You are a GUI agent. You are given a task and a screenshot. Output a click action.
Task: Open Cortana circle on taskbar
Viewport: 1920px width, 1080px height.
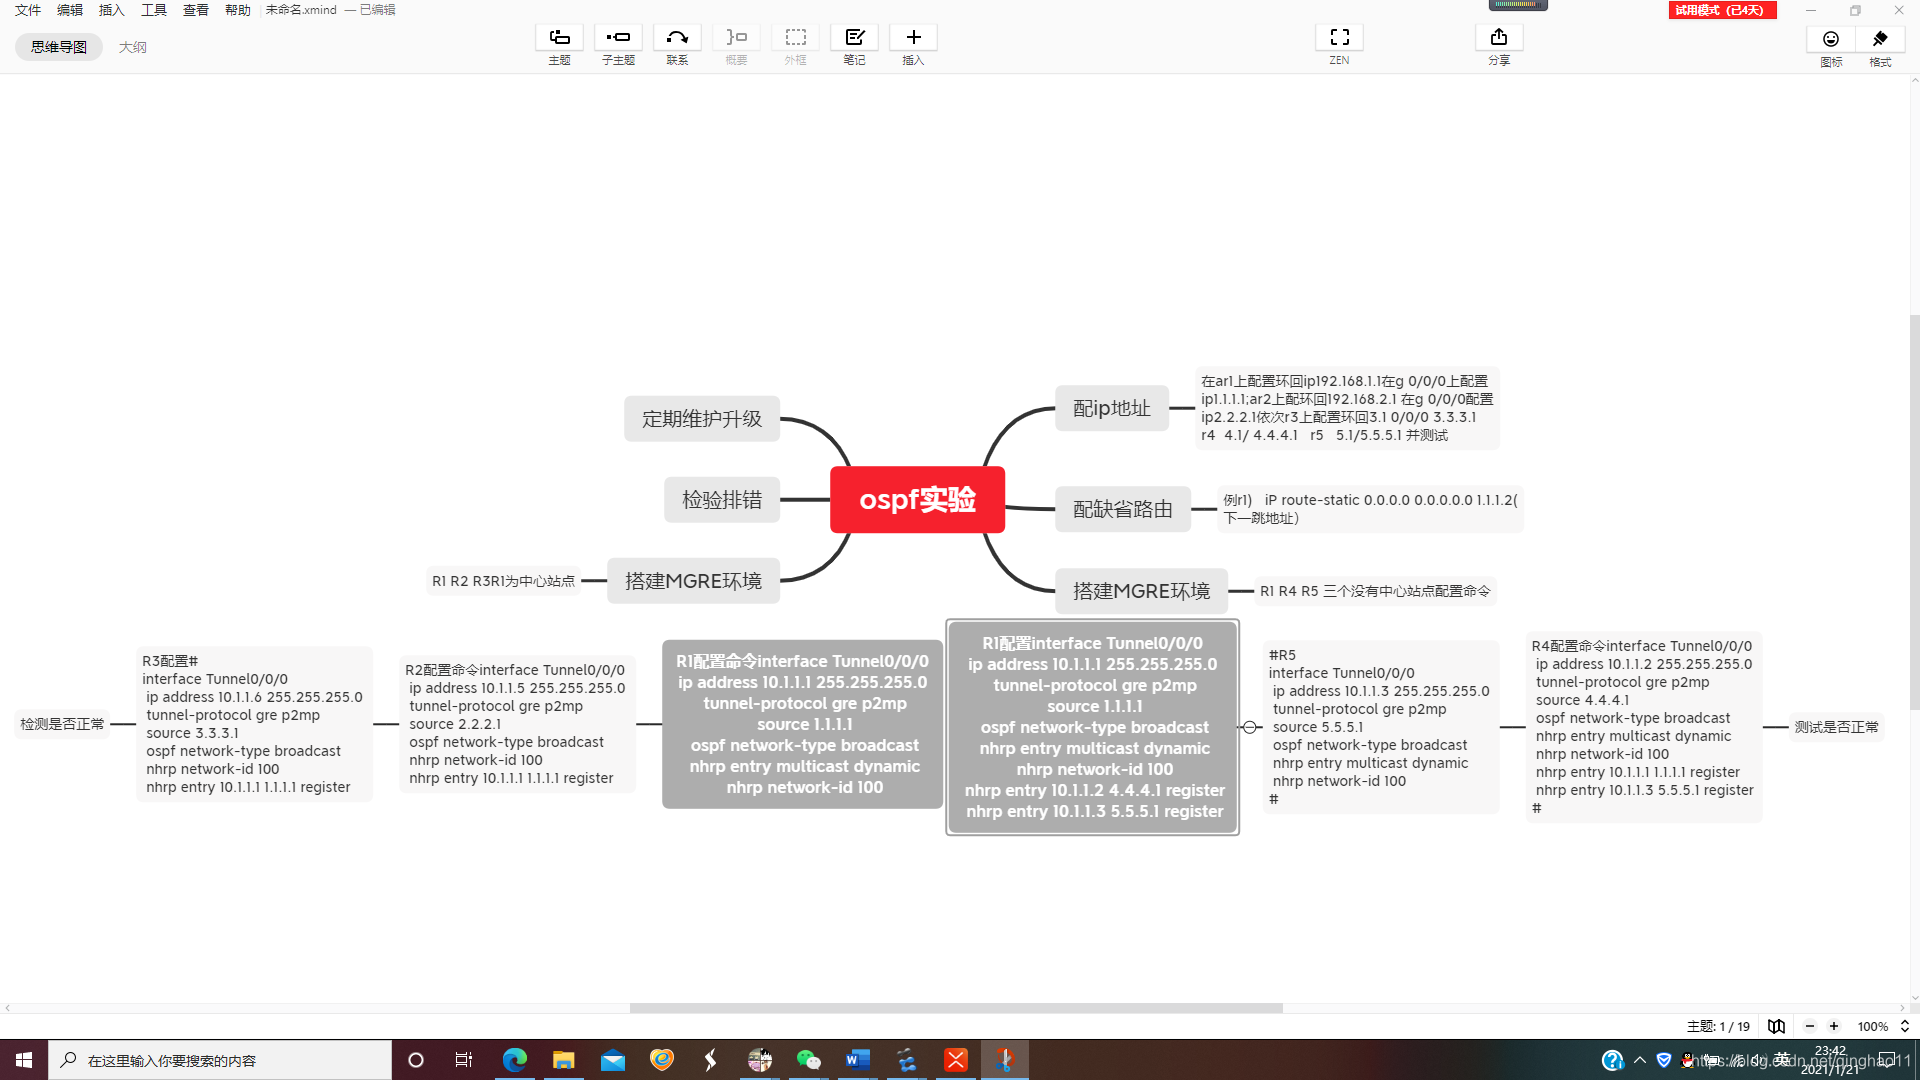(x=416, y=1060)
